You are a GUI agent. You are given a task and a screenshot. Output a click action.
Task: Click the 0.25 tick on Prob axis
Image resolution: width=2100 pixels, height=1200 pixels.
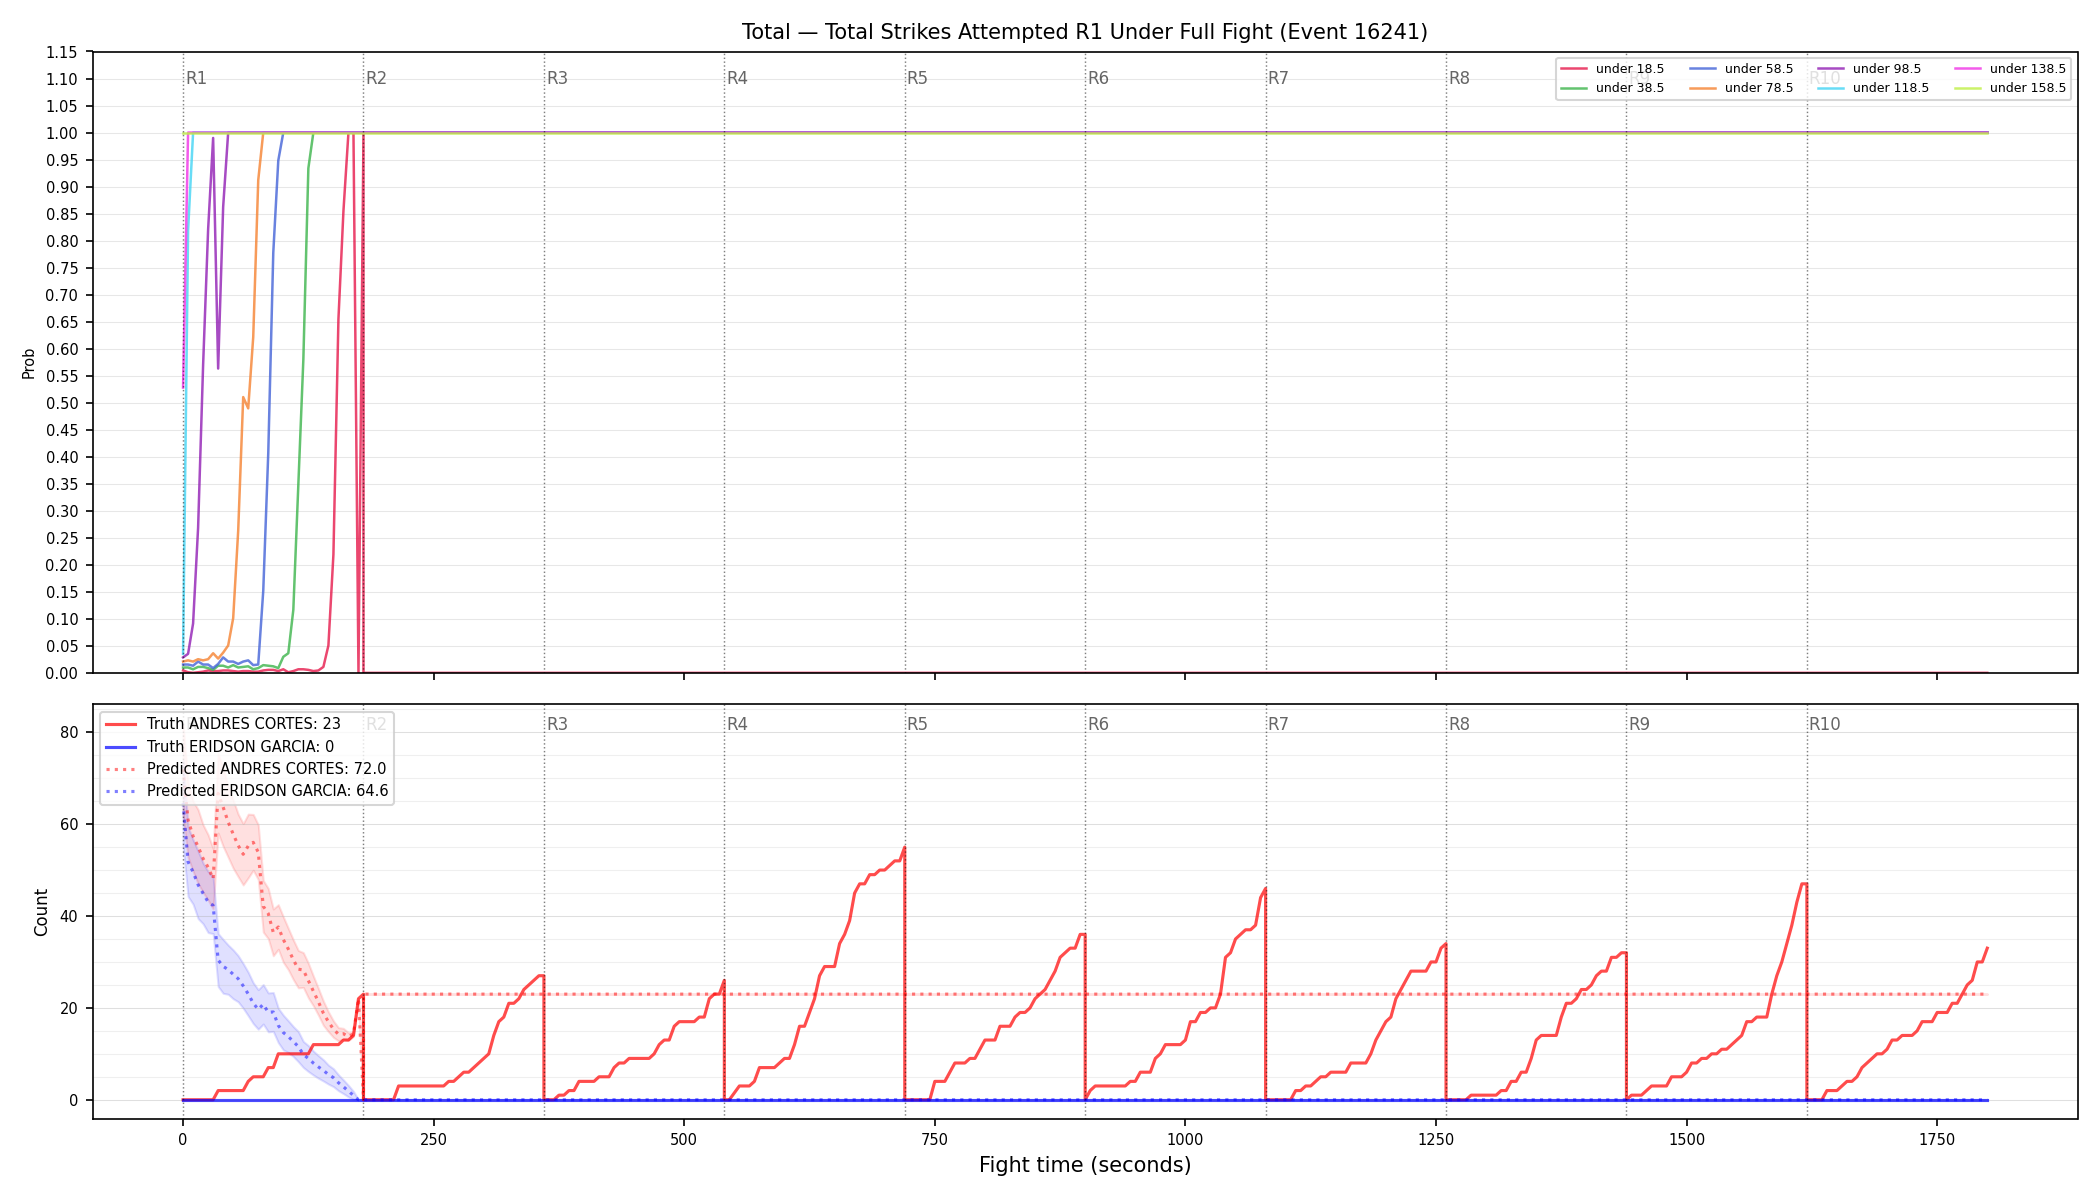(x=62, y=538)
